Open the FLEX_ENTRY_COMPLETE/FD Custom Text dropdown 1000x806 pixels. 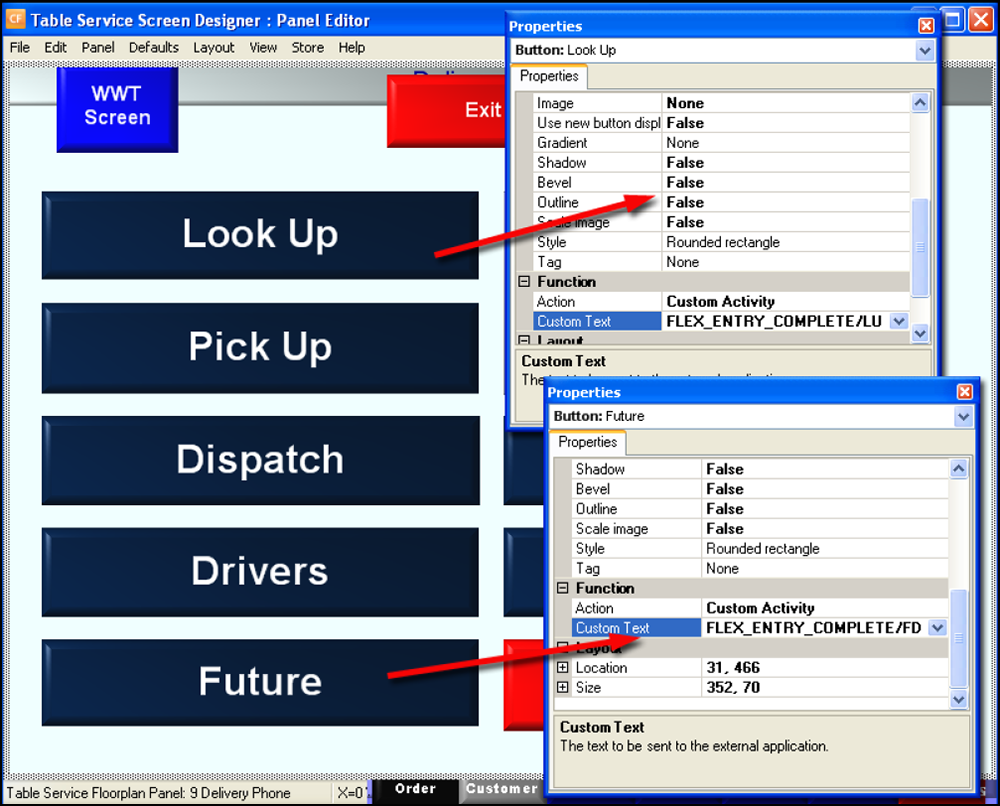937,627
